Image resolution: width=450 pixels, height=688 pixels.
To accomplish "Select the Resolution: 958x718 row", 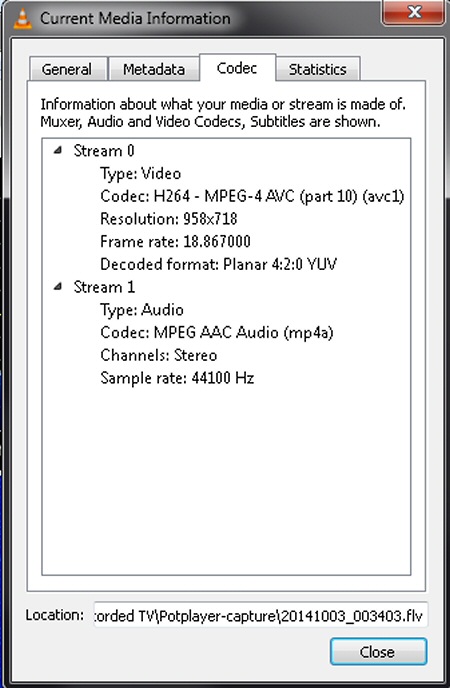I will (169, 219).
